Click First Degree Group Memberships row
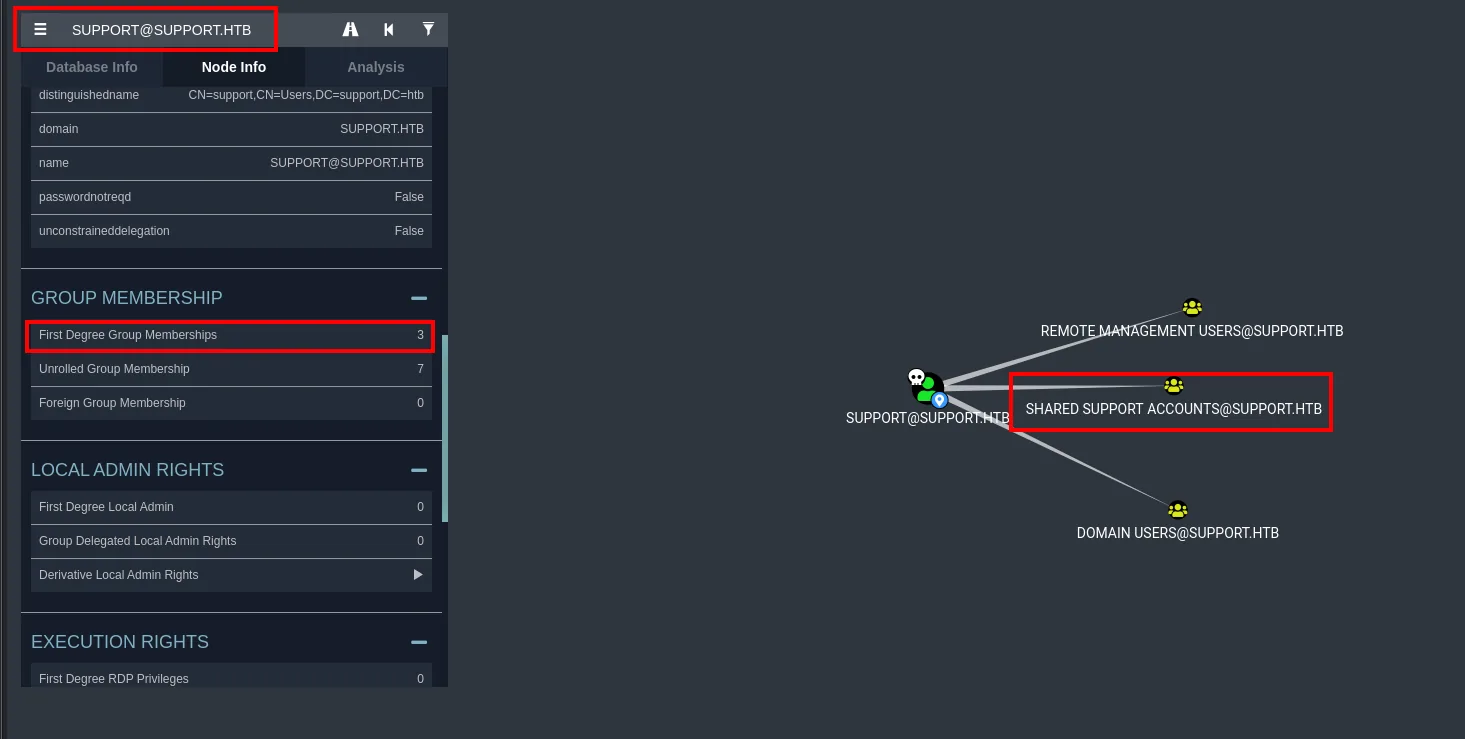 [x=231, y=335]
